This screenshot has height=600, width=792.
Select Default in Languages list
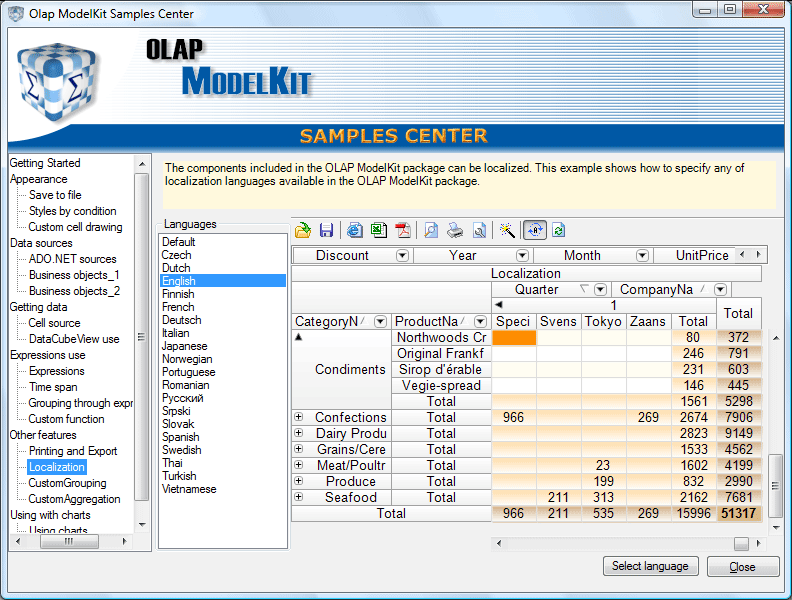click(178, 242)
